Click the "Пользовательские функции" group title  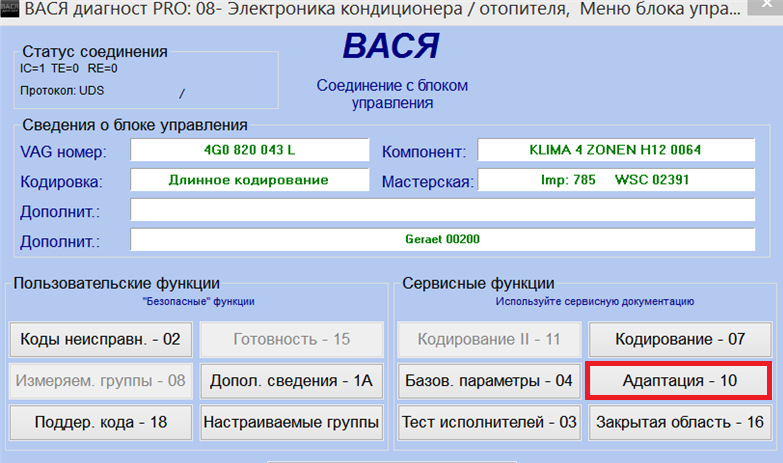116,283
